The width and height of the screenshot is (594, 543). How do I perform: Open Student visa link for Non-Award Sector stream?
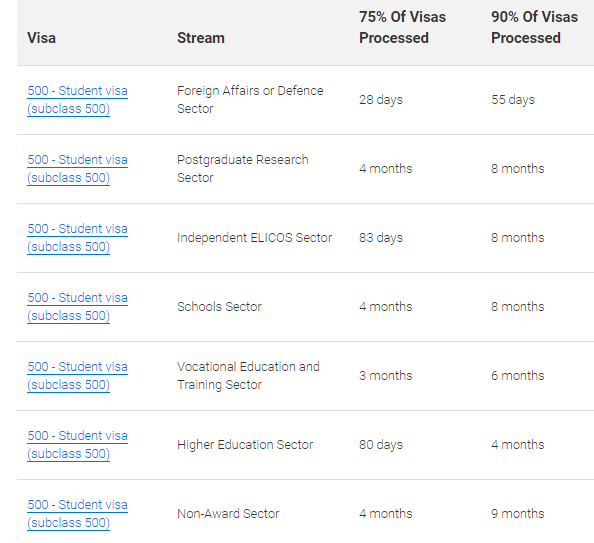click(x=77, y=513)
